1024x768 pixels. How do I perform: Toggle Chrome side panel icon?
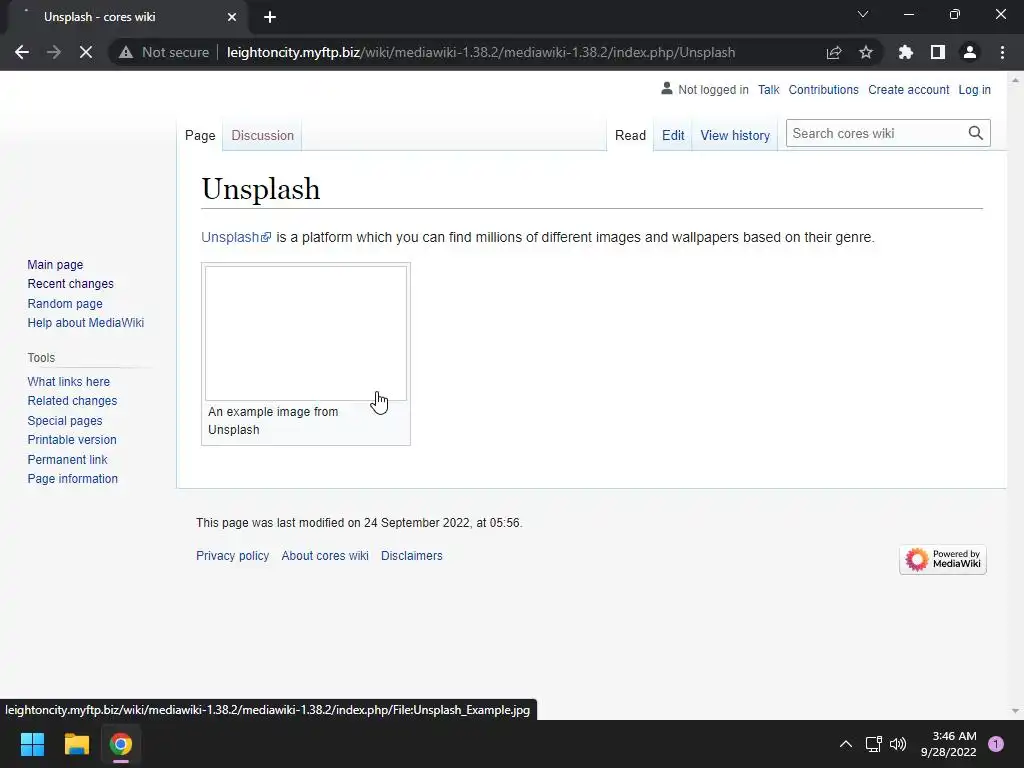[938, 52]
